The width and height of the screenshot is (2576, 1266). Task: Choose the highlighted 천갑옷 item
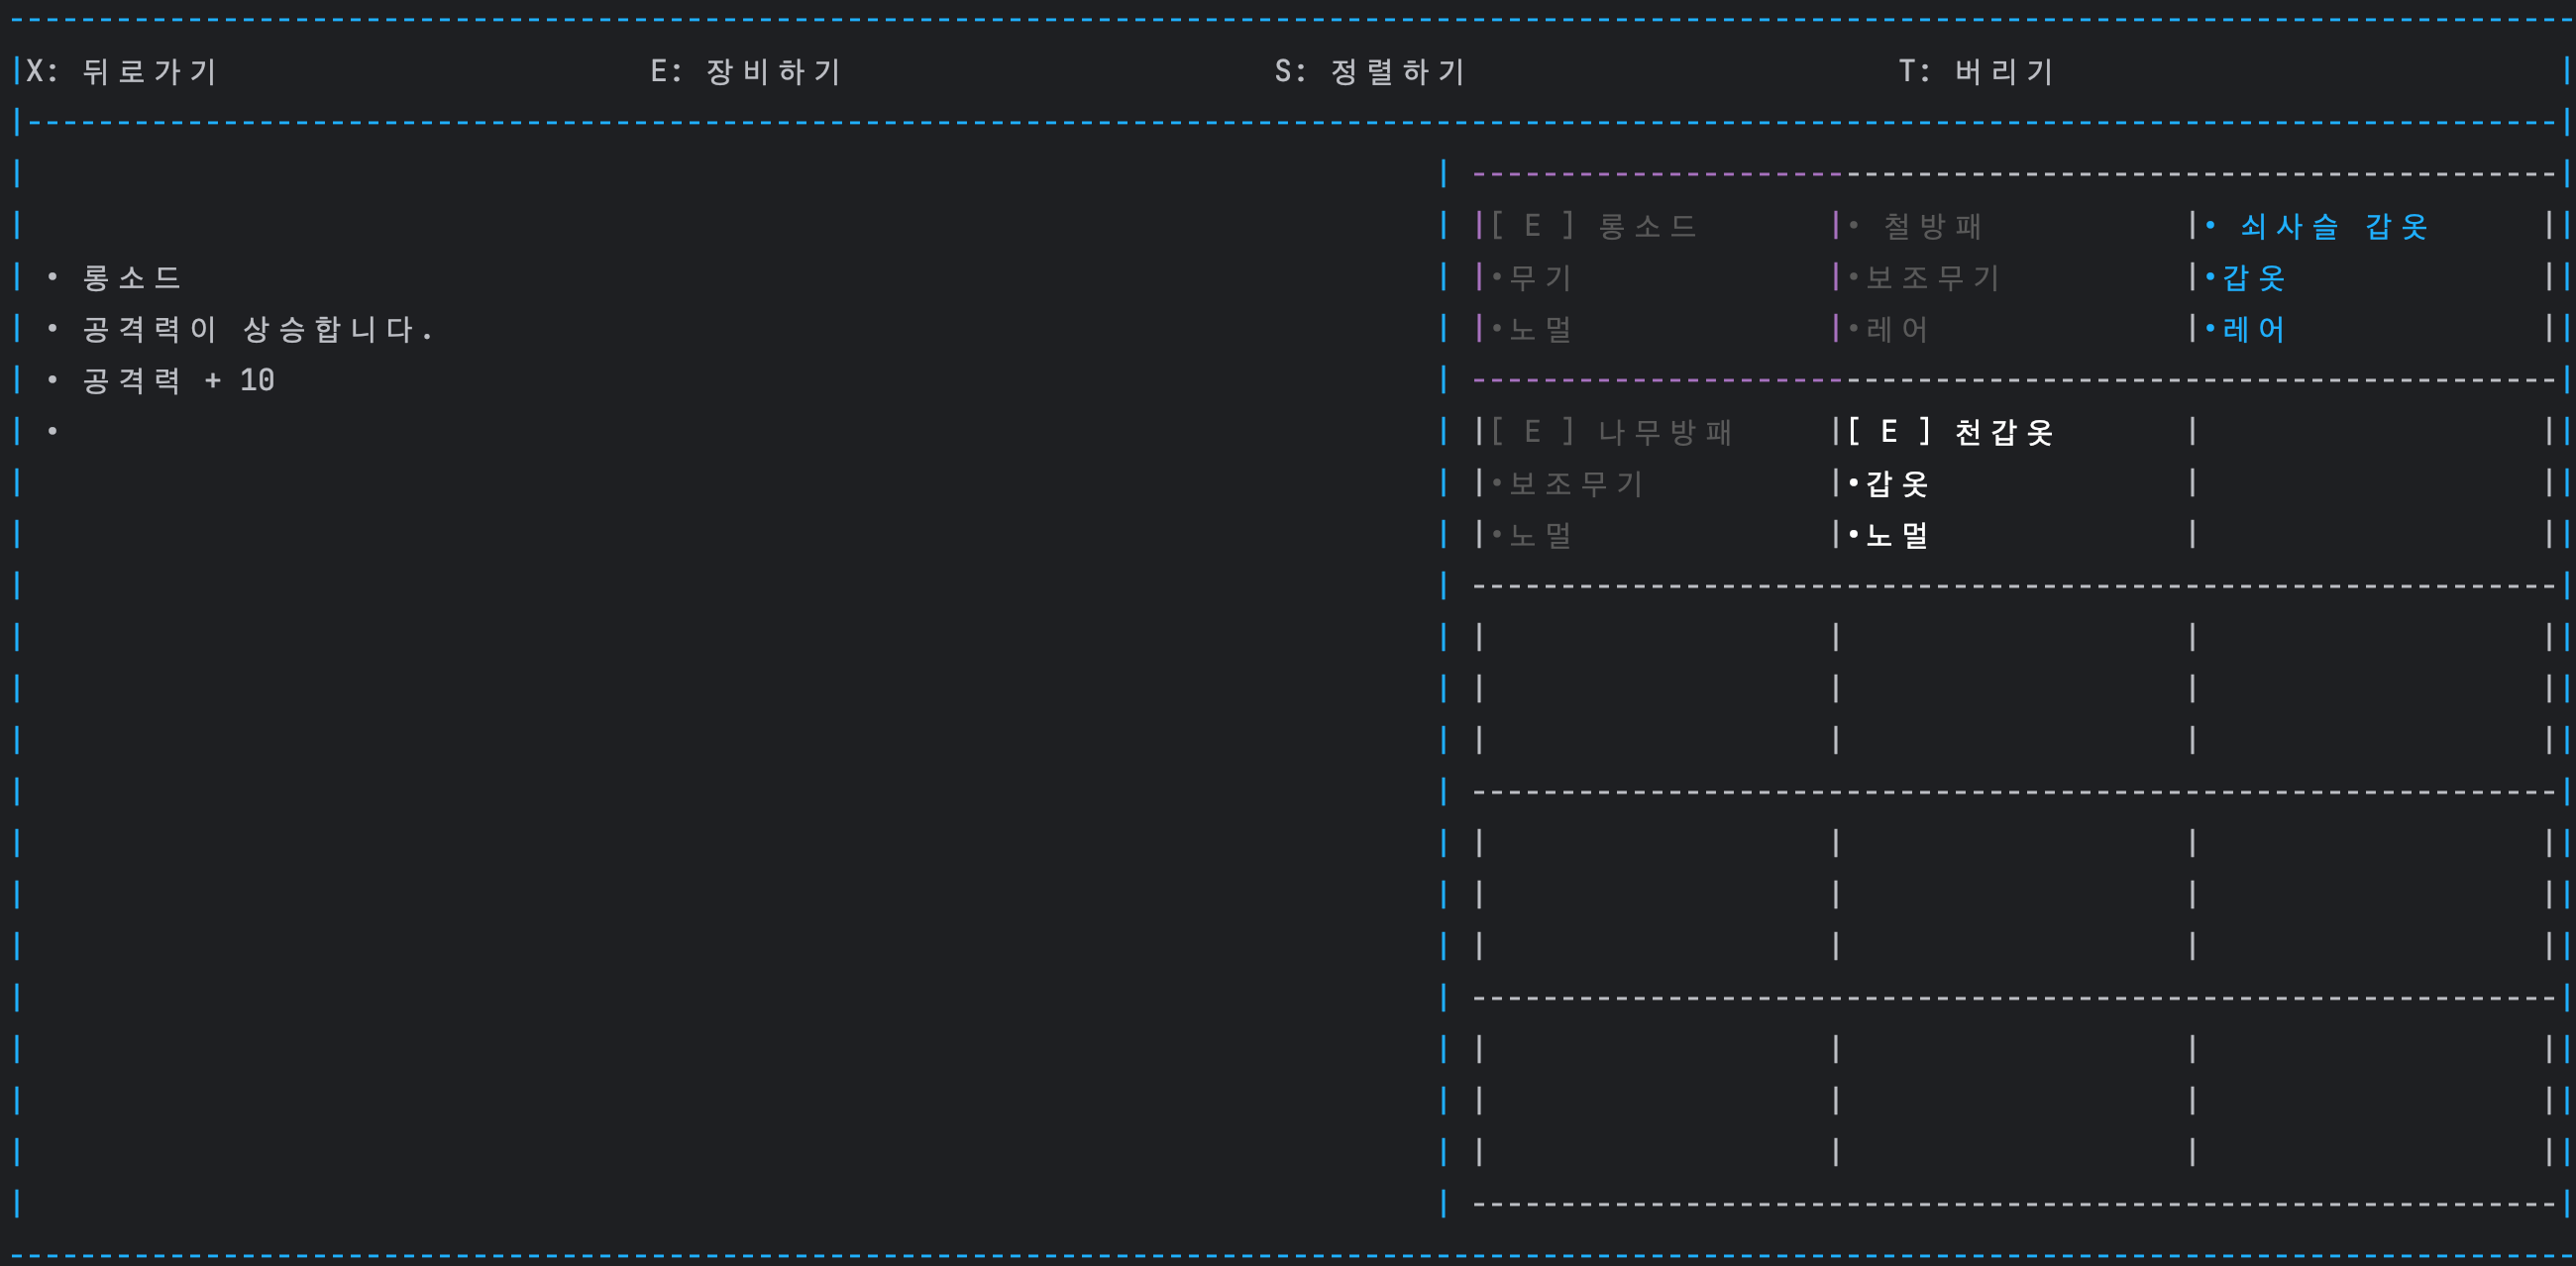2004,432
